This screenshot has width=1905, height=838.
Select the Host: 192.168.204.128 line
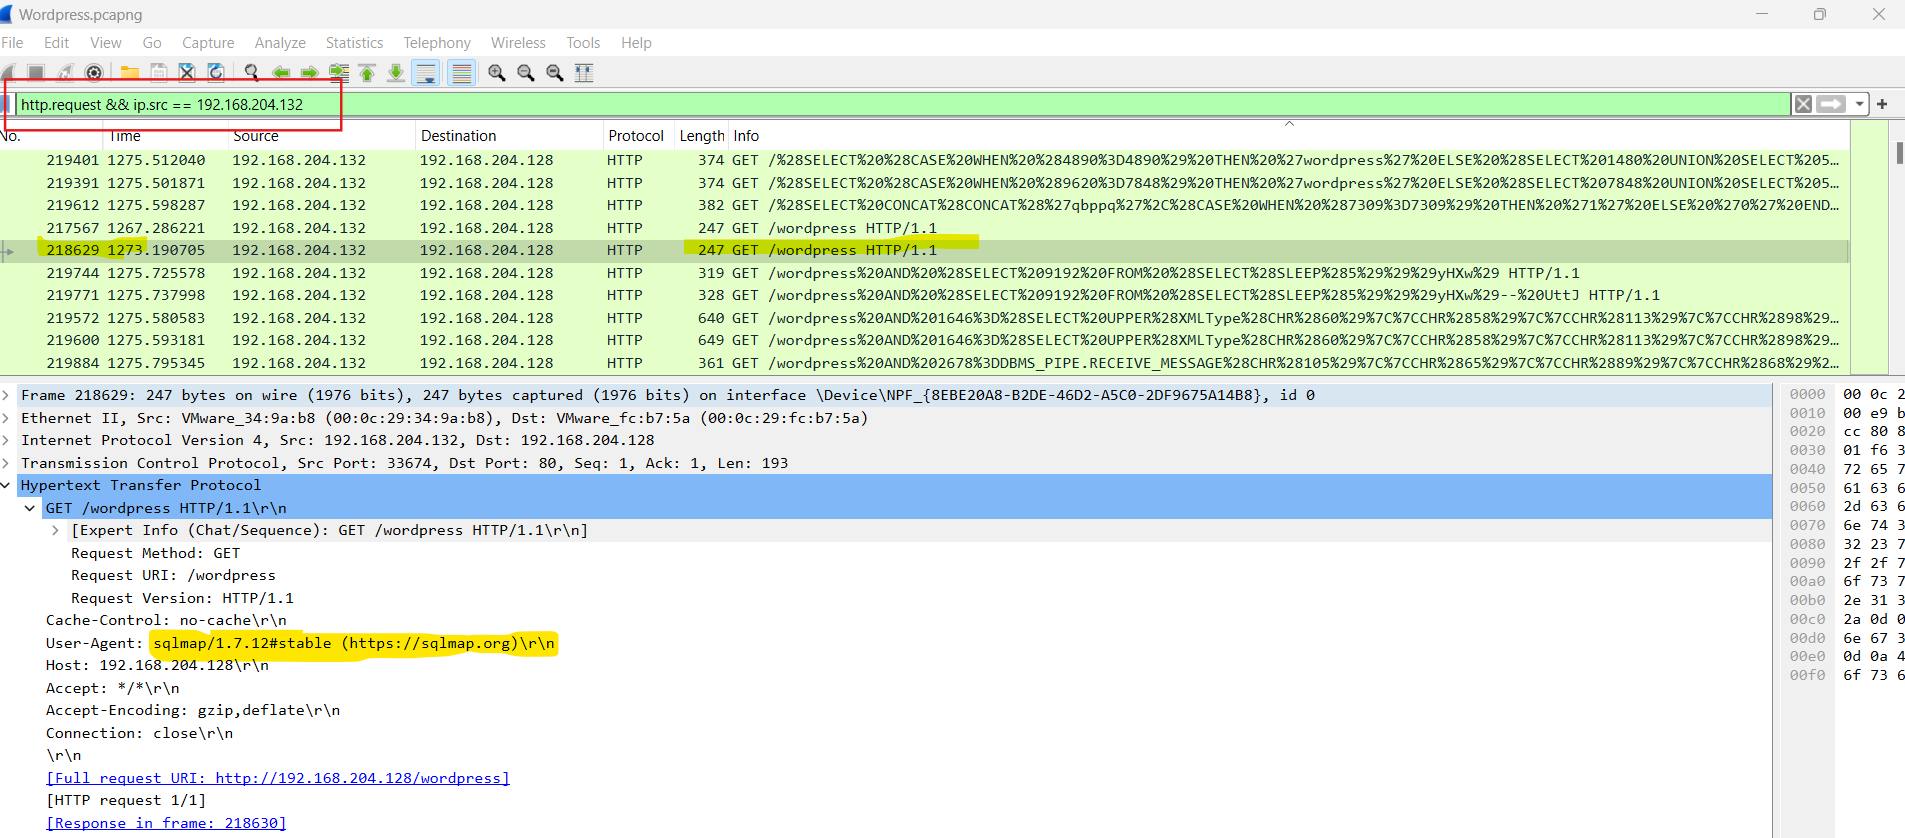(x=157, y=665)
